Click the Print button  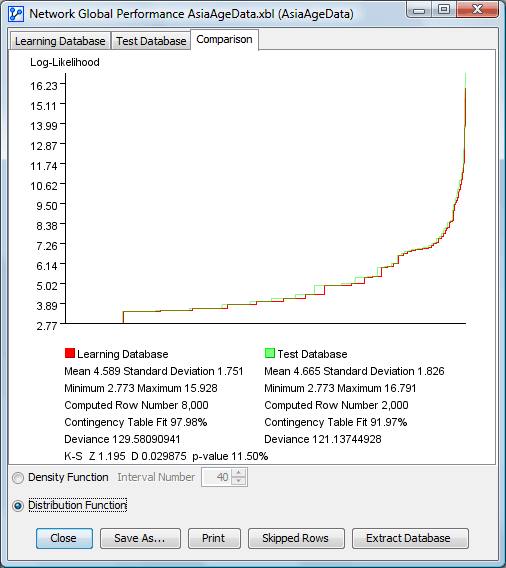coord(214,538)
